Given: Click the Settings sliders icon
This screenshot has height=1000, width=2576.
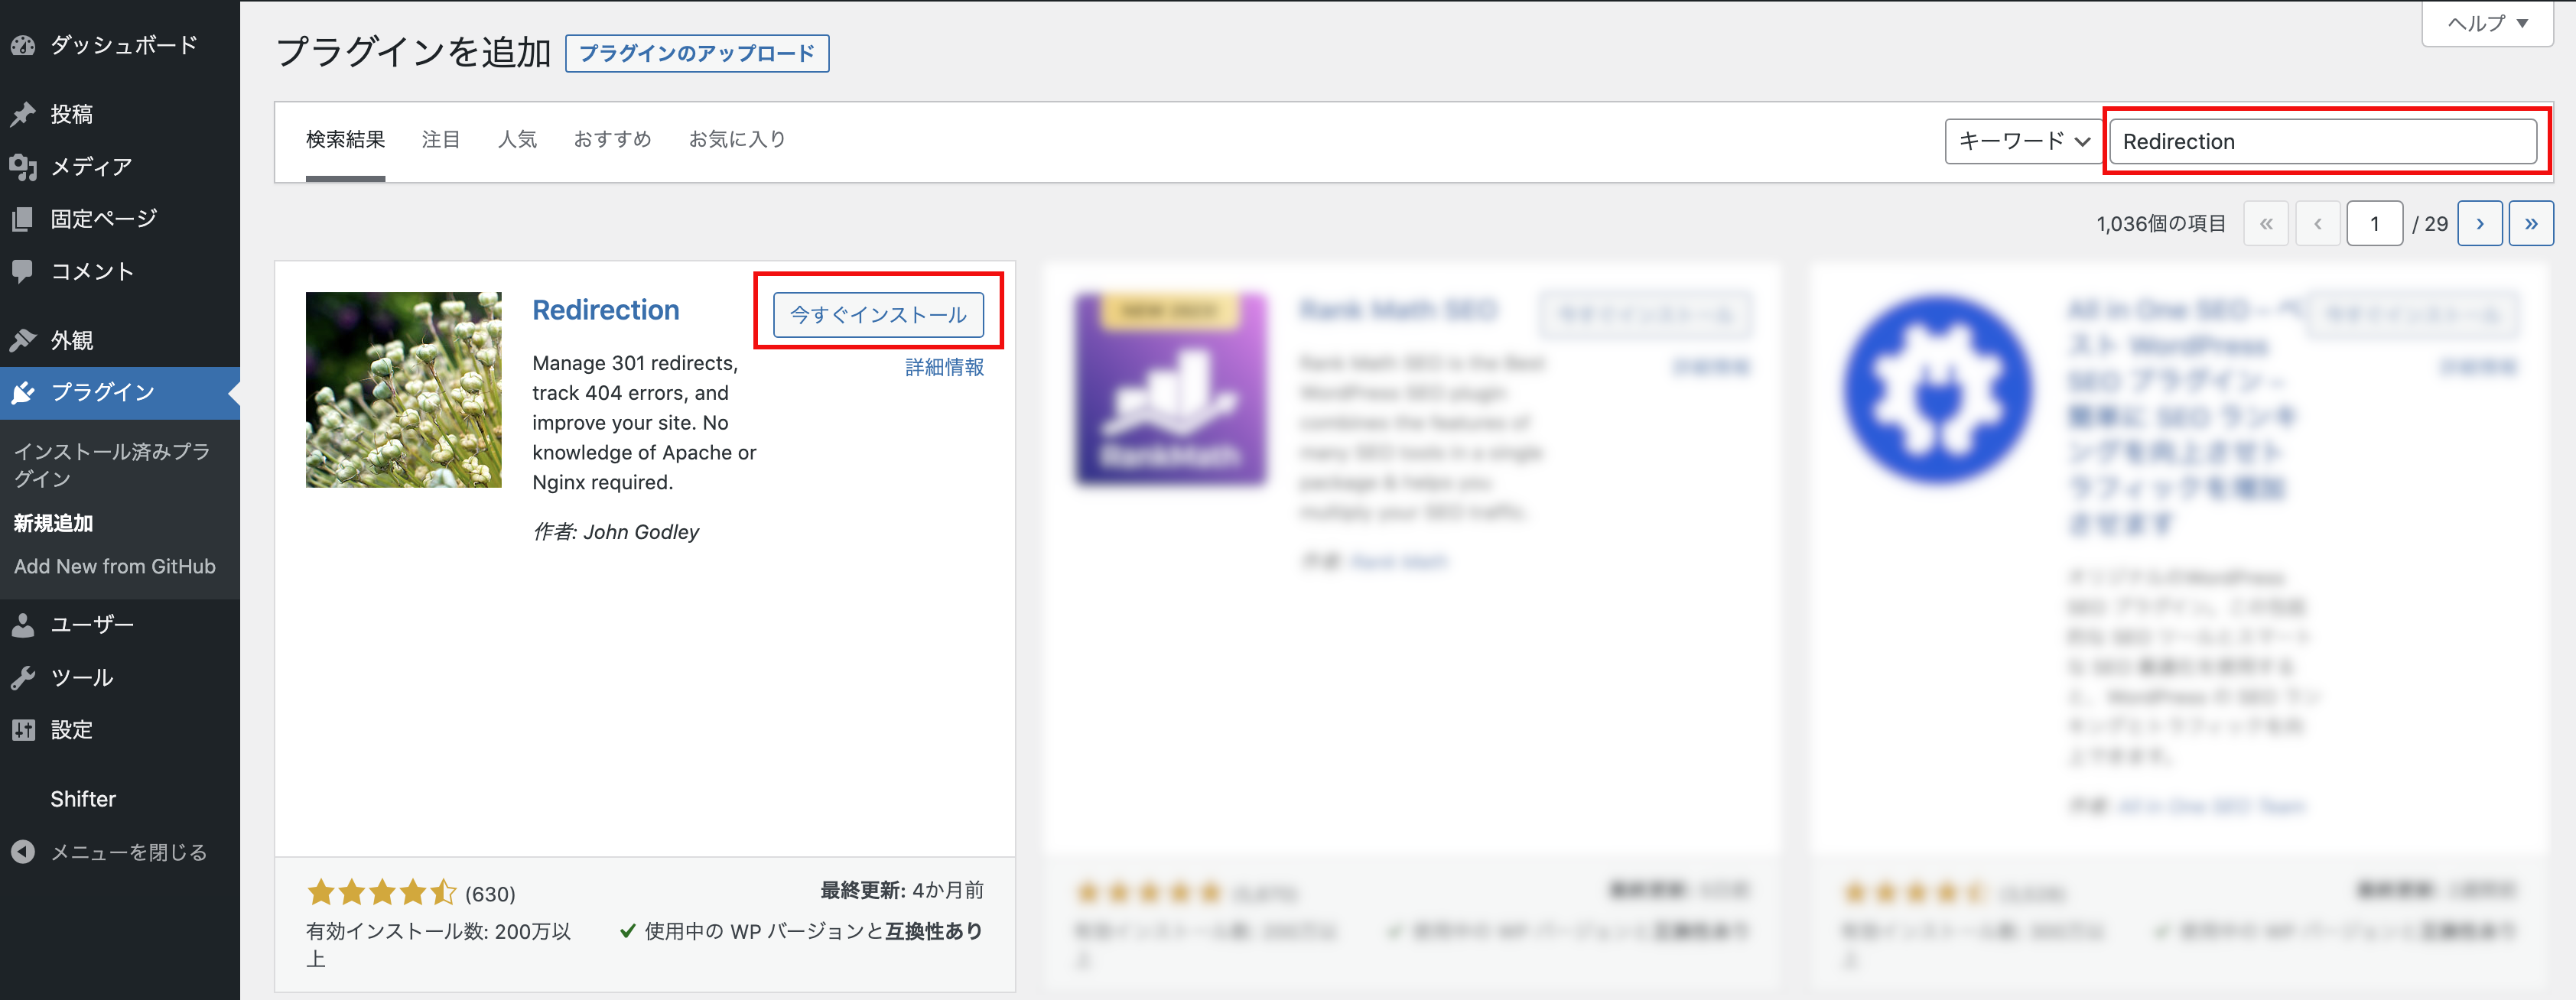Looking at the screenshot, I should point(23,730).
